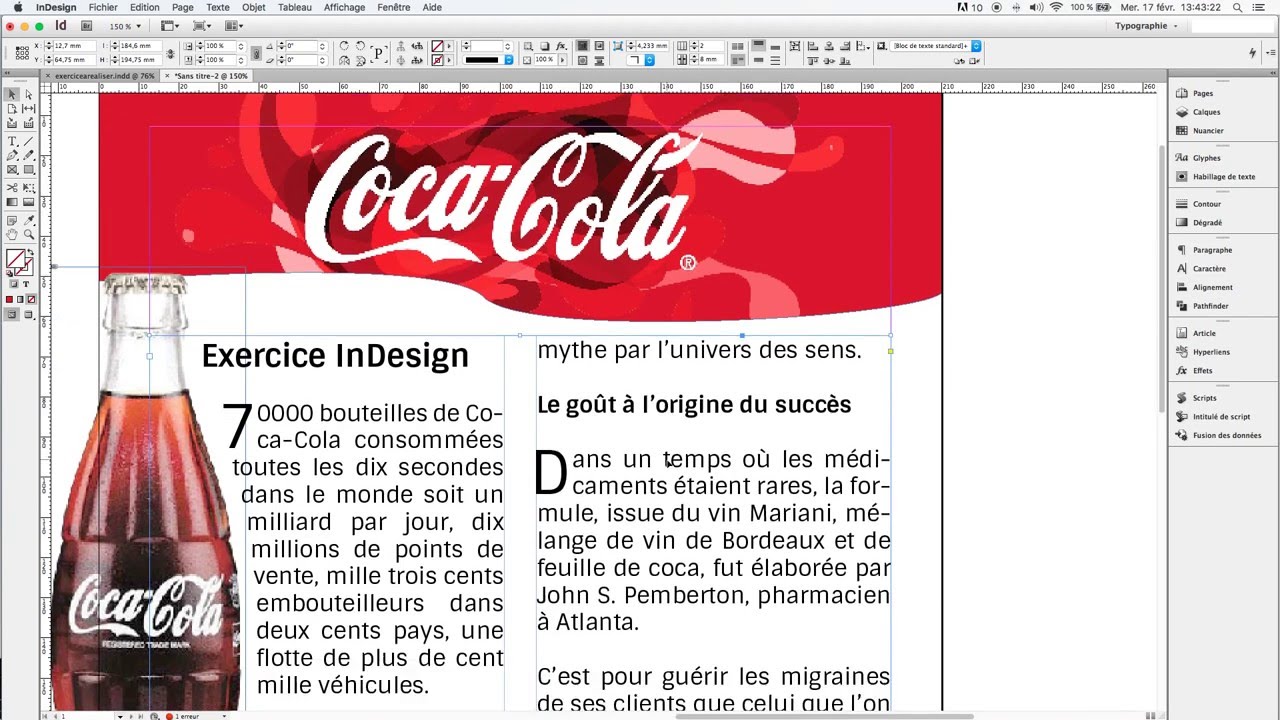Open the Paragraphe panel
This screenshot has height=720, width=1280.
[x=1212, y=250]
